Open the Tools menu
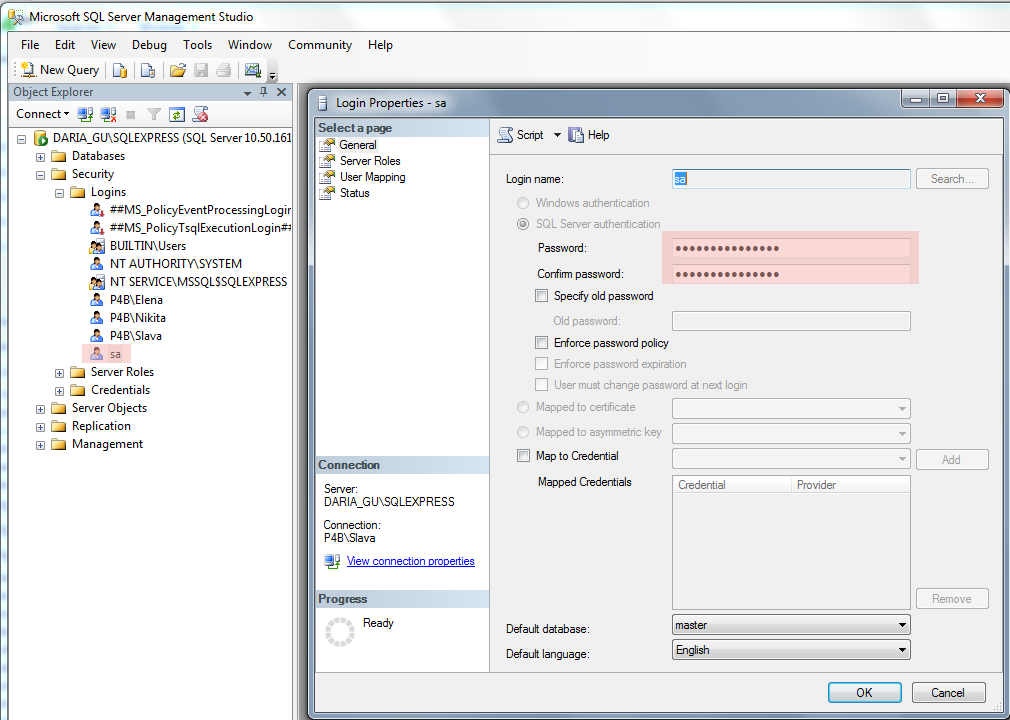1010x720 pixels. (x=197, y=44)
